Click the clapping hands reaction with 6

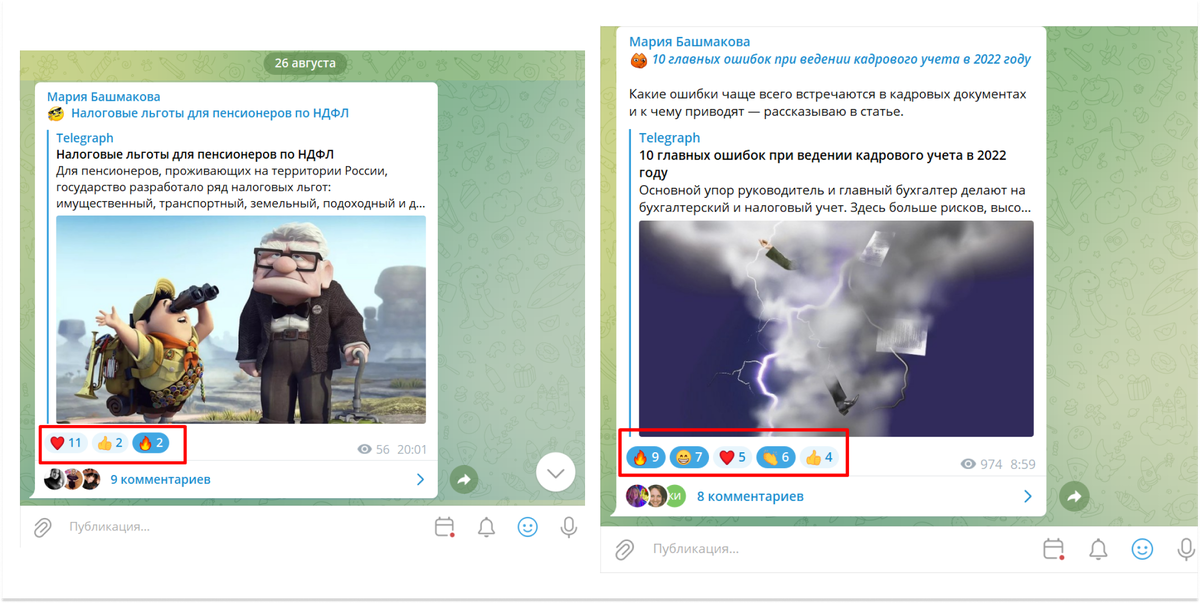pyautogui.click(x=775, y=457)
